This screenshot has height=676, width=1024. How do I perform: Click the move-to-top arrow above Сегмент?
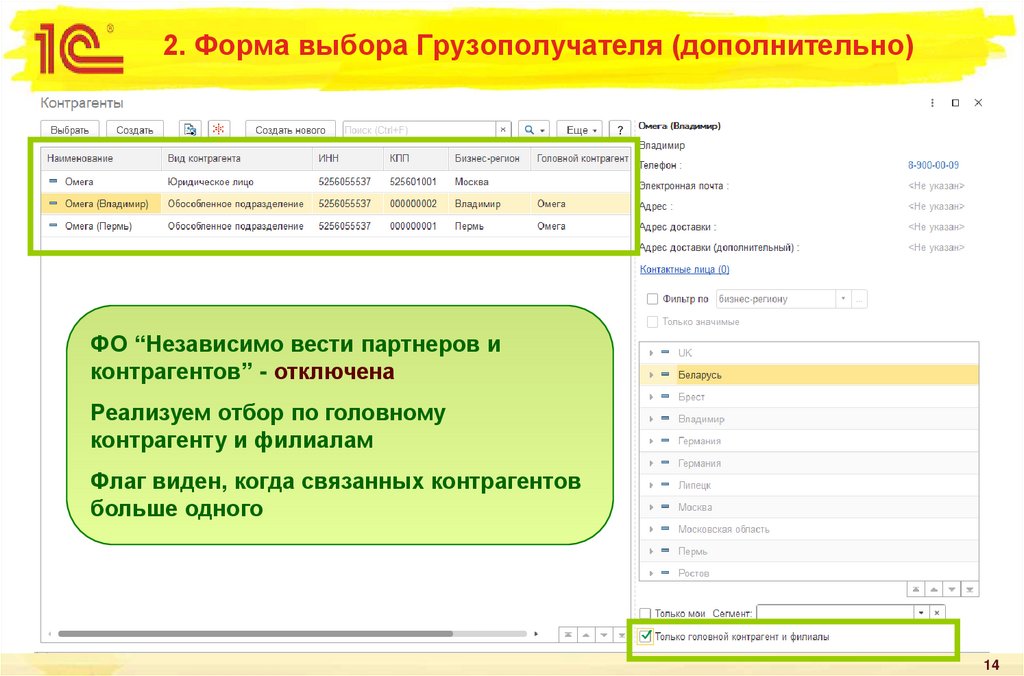pyautogui.click(x=915, y=589)
